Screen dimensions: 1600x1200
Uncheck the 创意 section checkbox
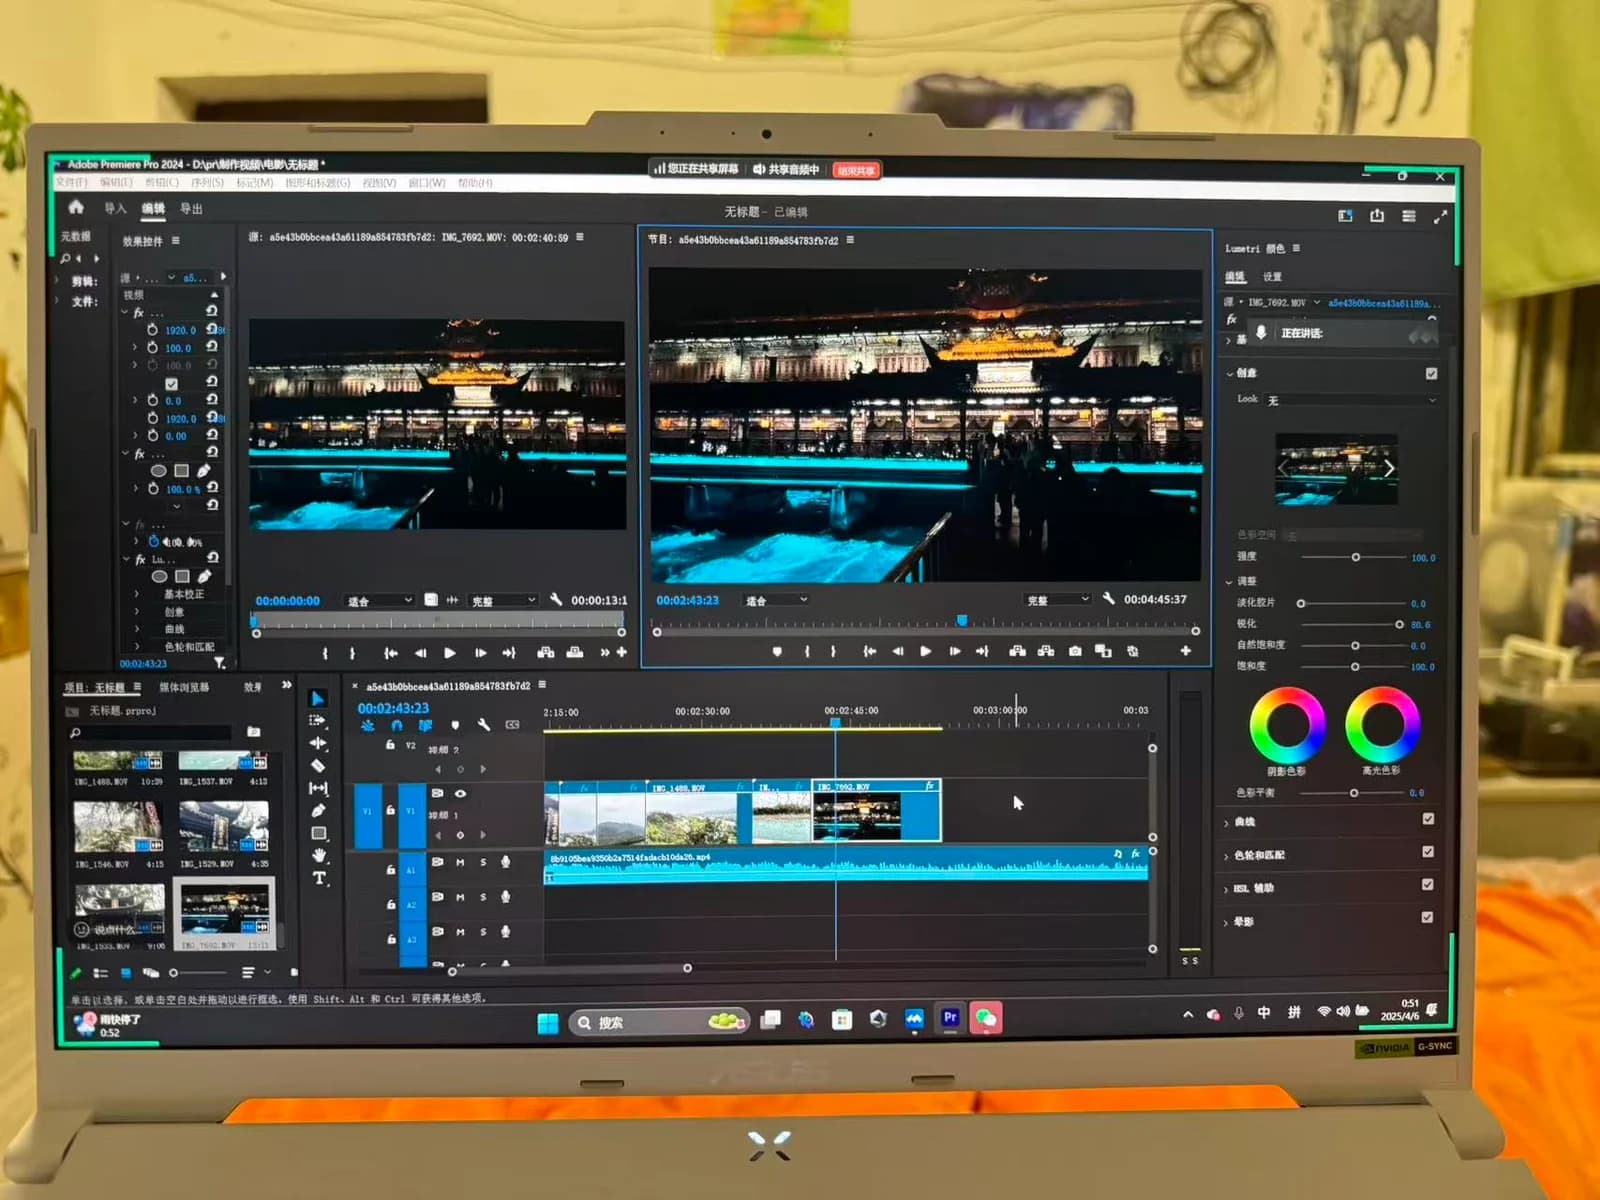click(1431, 373)
